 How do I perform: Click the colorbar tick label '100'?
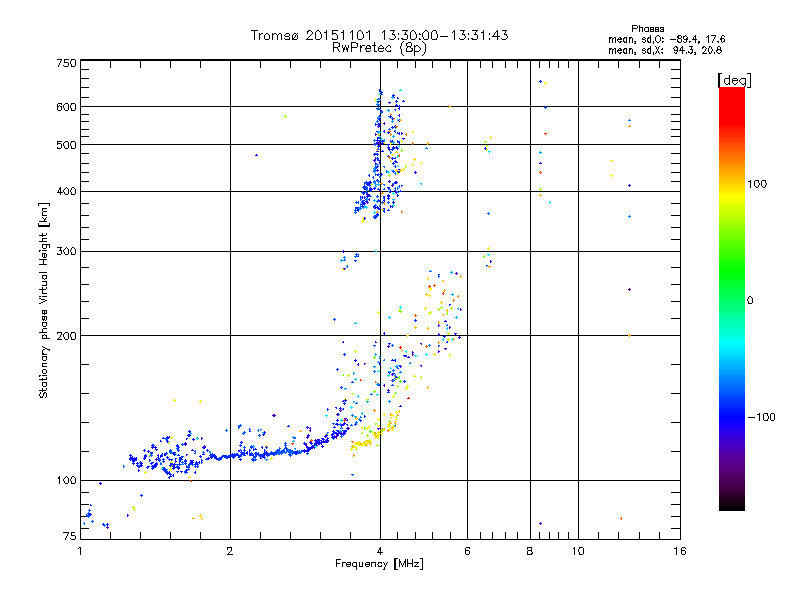(x=757, y=184)
